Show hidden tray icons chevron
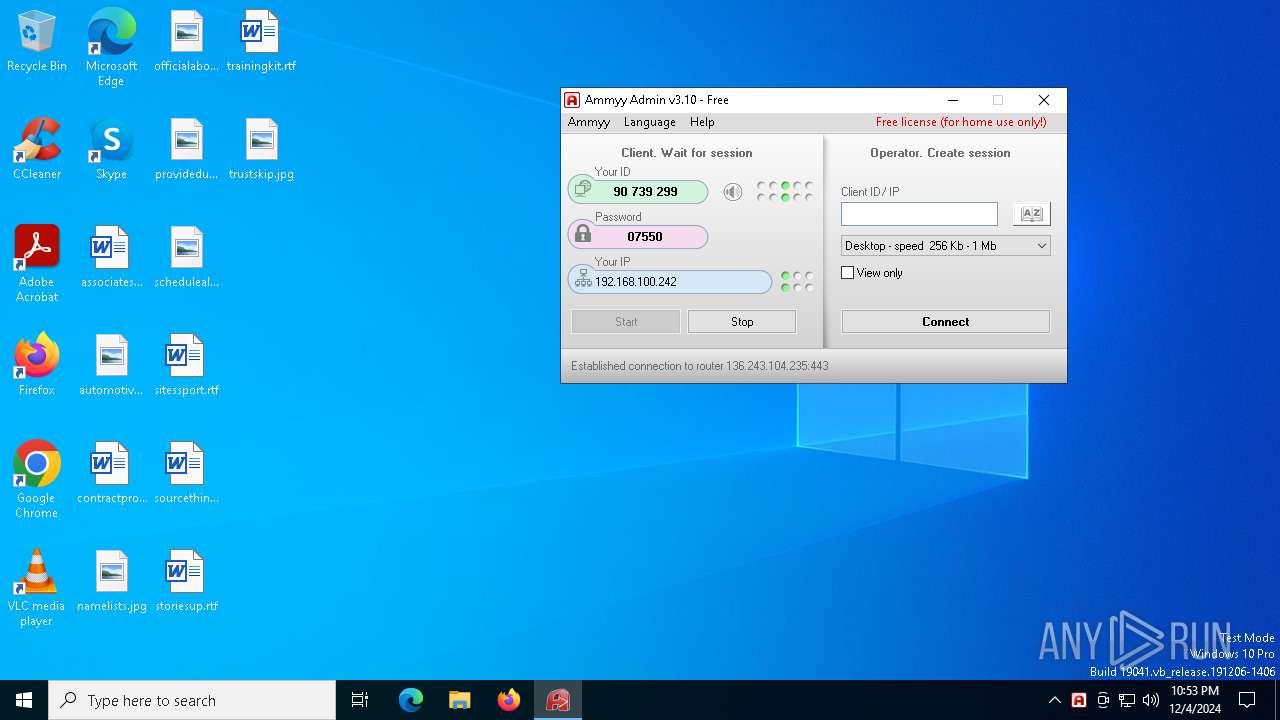 1055,700
